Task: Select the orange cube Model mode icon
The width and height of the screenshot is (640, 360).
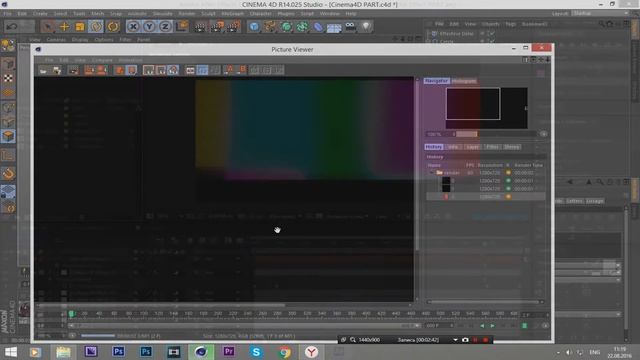Action: click(x=8, y=136)
